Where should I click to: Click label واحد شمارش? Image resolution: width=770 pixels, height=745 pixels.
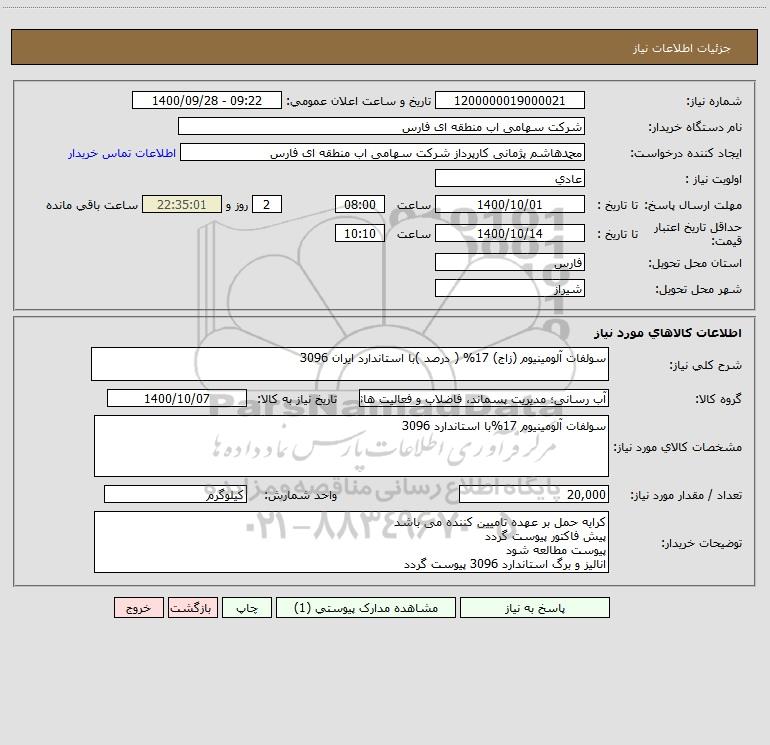[x=301, y=495]
